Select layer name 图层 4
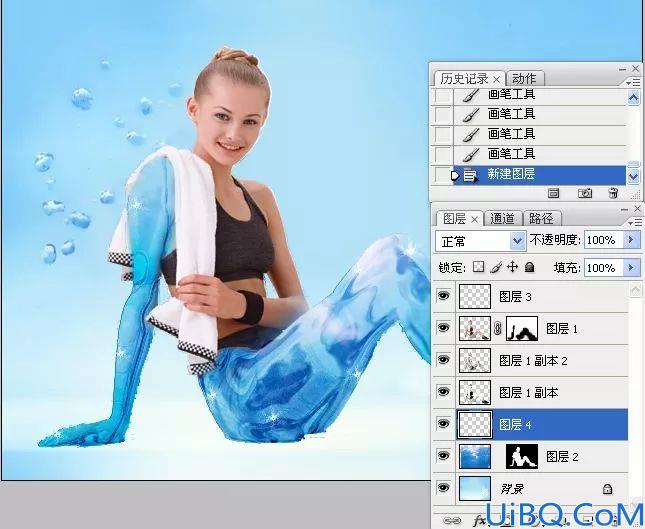 [x=515, y=425]
